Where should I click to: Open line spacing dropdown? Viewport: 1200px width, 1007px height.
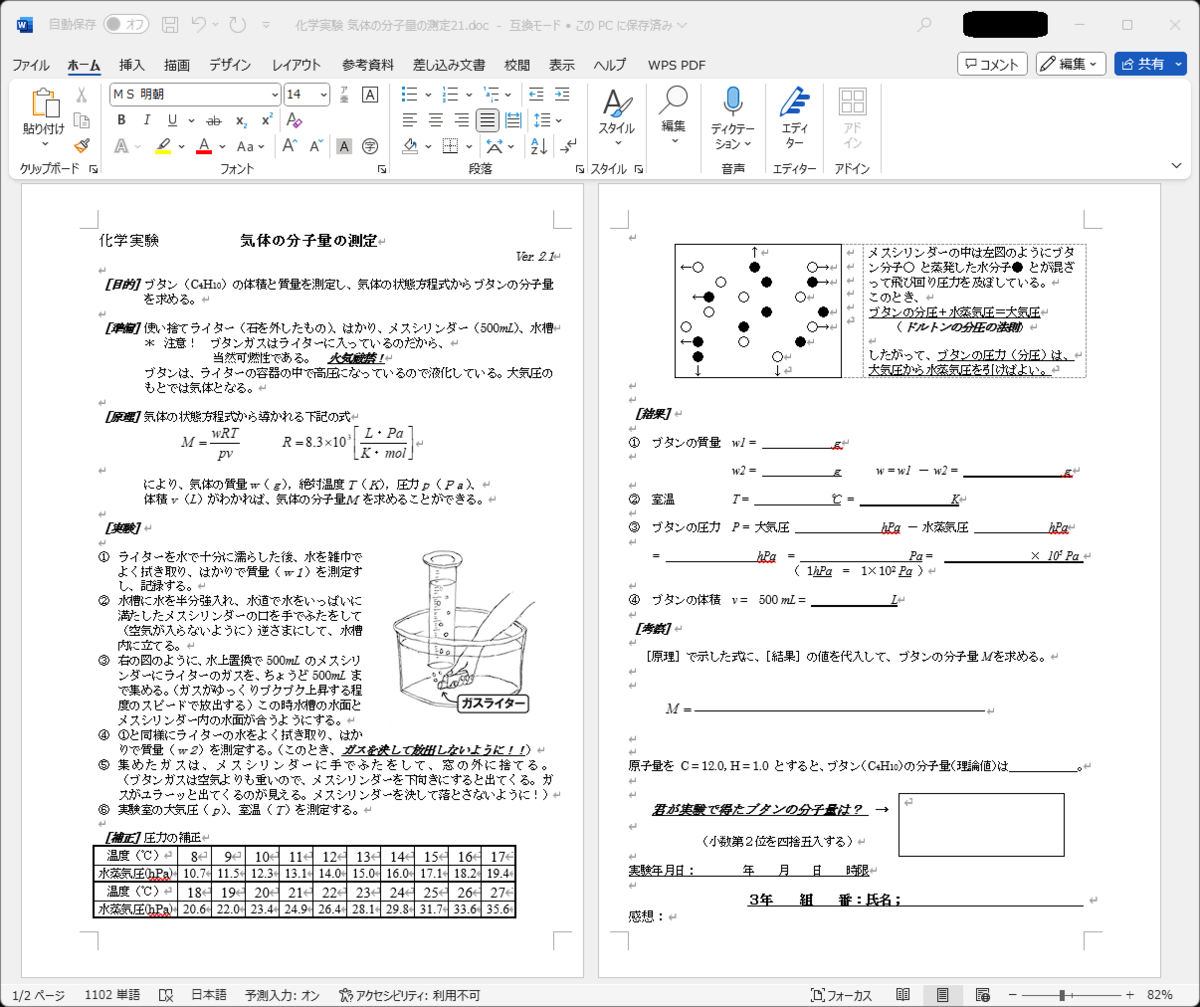point(557,120)
